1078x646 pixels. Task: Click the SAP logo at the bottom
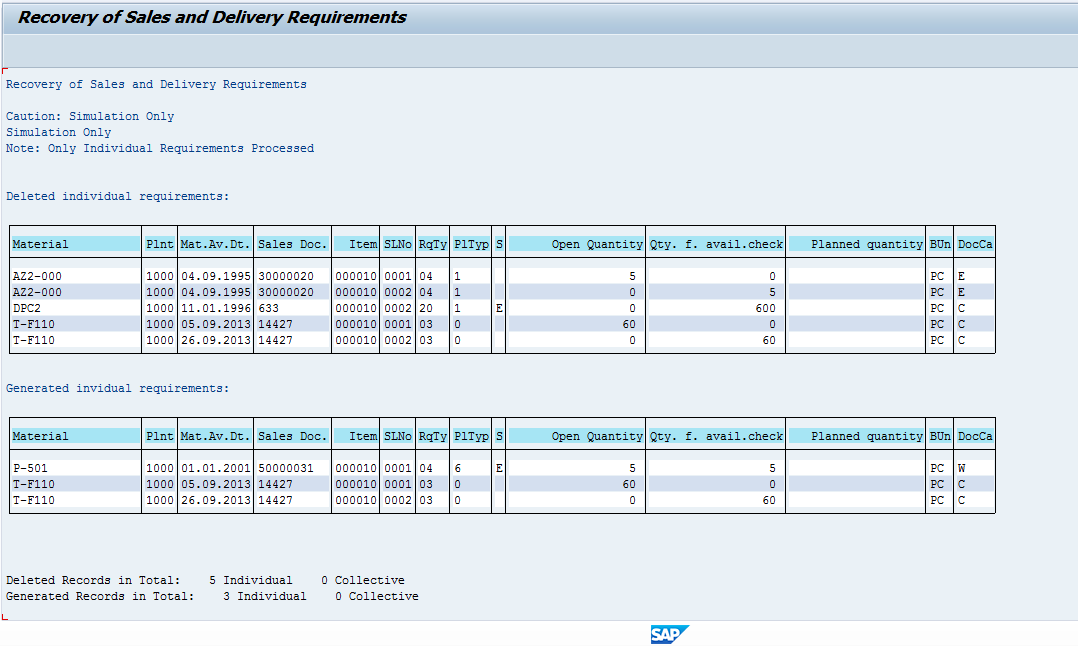click(669, 634)
